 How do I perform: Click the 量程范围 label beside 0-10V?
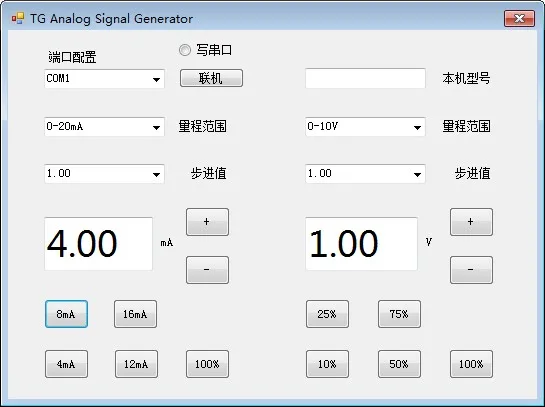[x=466, y=127]
